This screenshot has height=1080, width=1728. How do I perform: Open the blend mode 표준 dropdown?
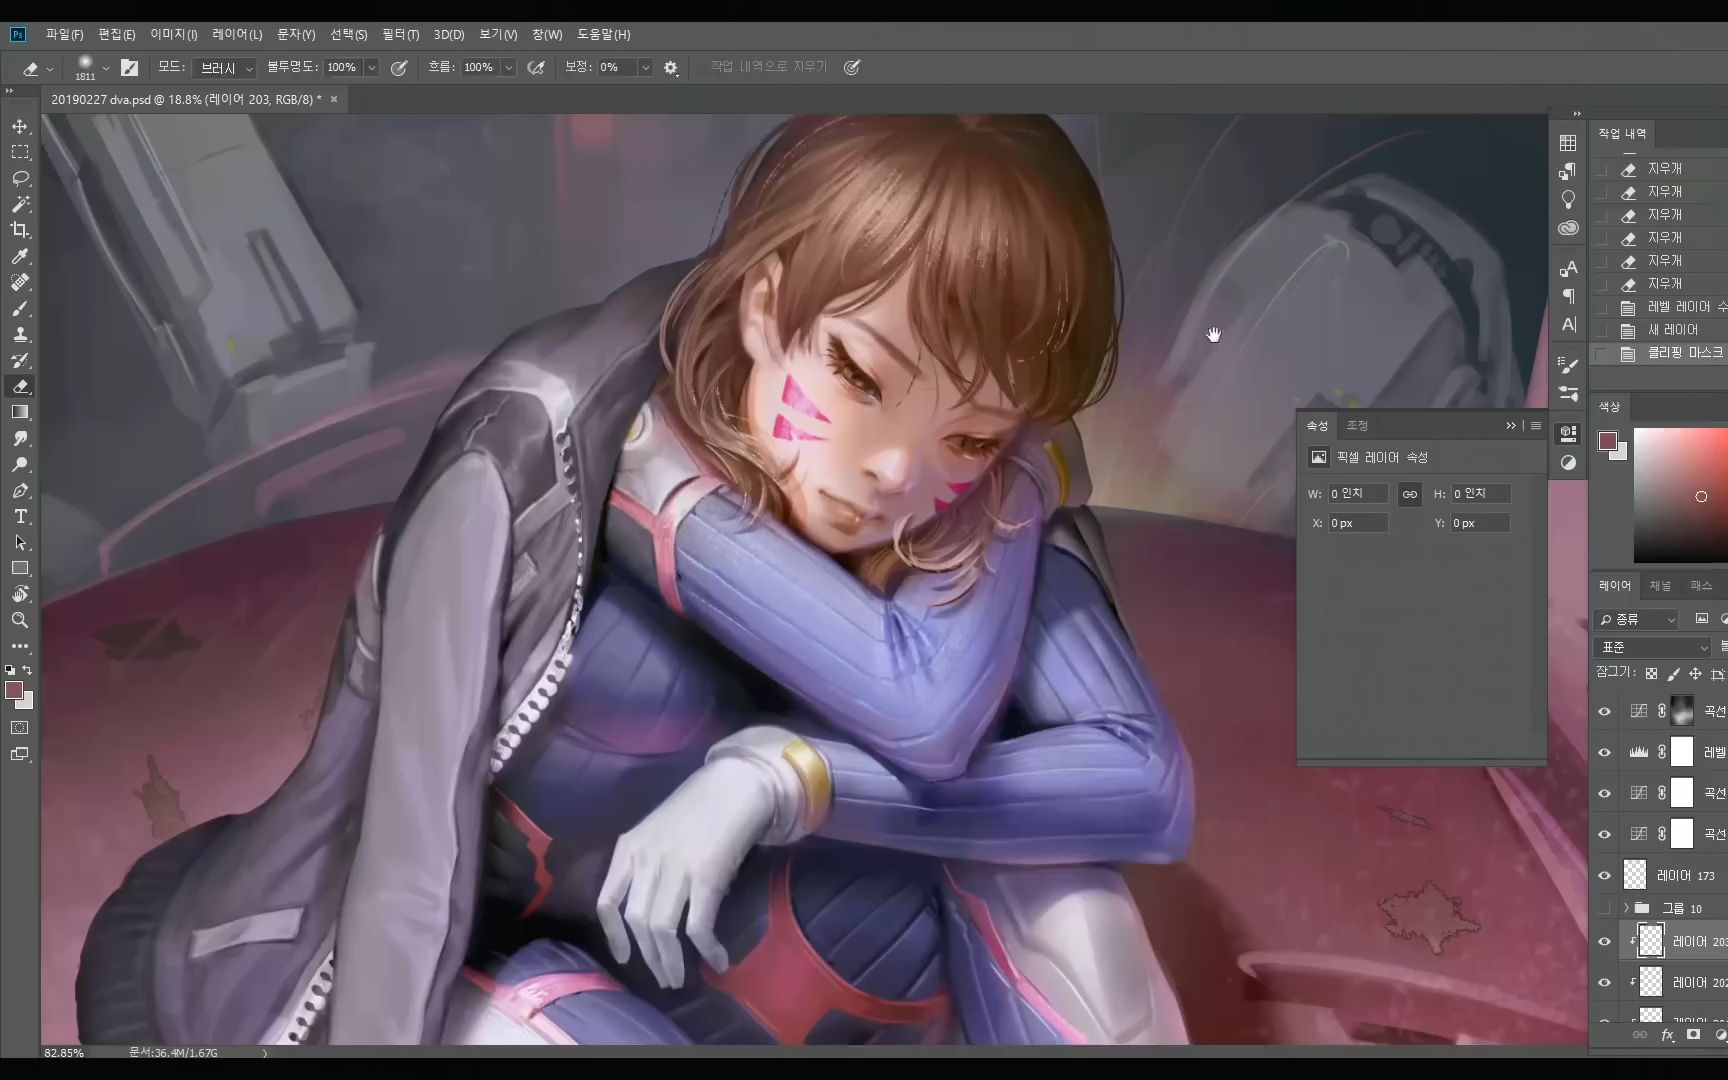pyautogui.click(x=1652, y=648)
